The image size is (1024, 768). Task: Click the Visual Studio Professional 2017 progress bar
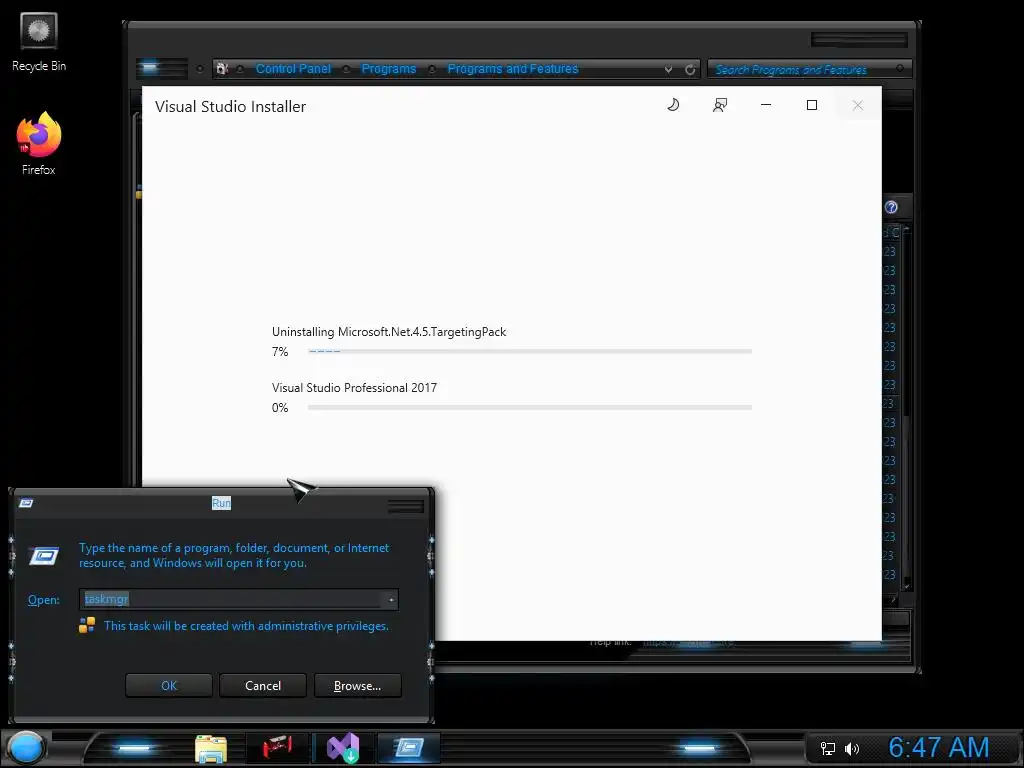(530, 408)
